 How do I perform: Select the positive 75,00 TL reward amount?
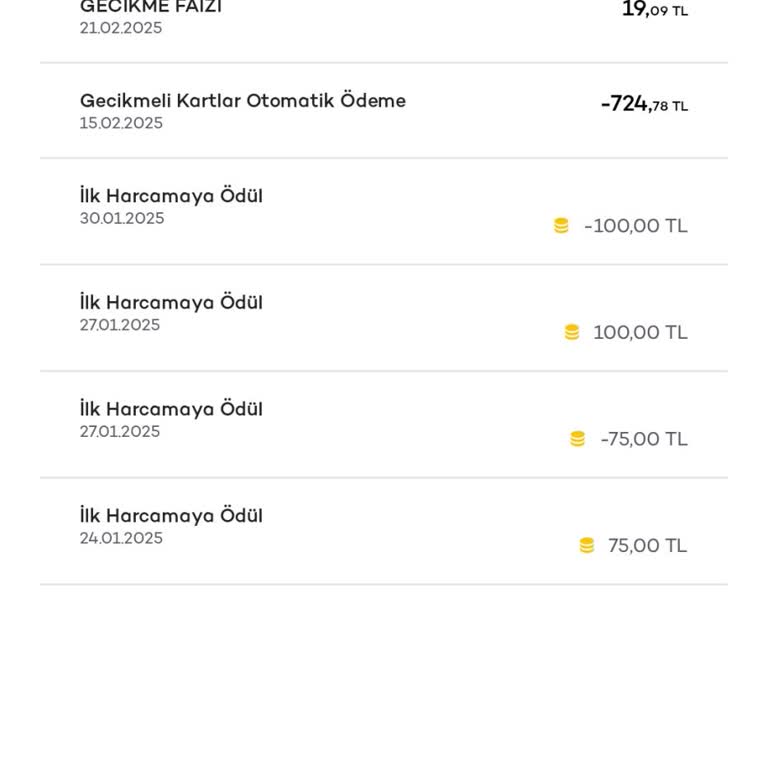647,545
